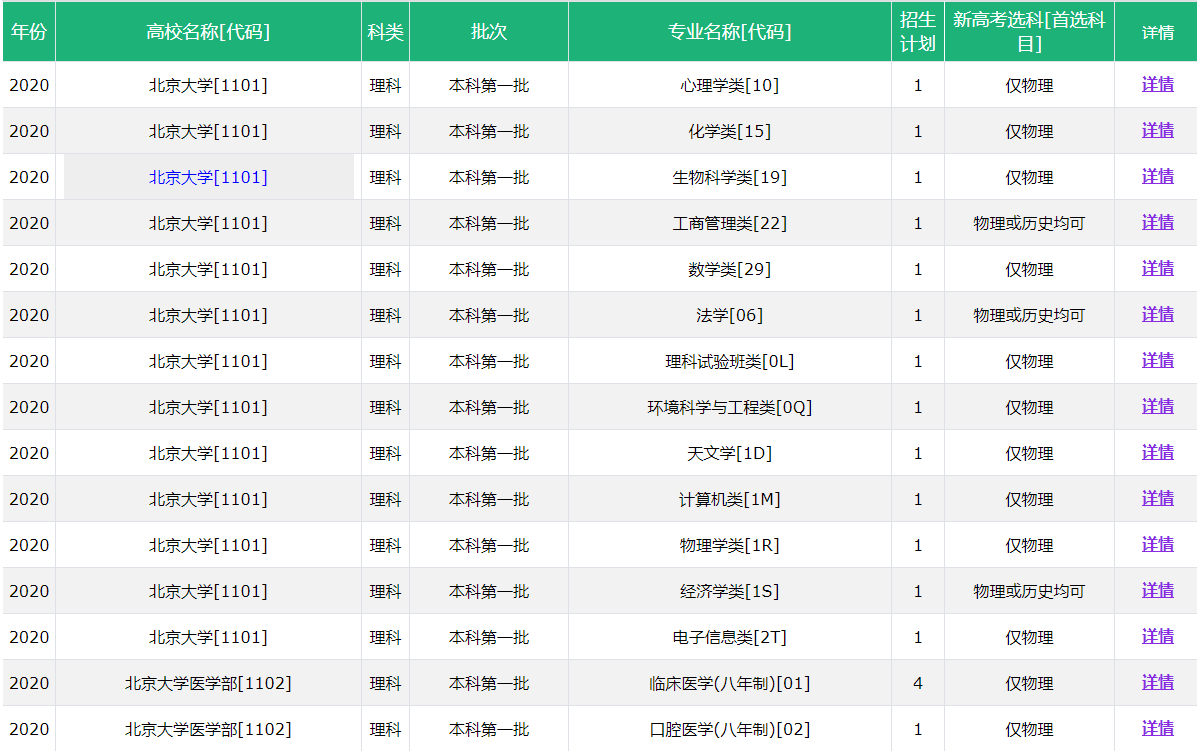The image size is (1197, 751).
Task: Open 详情 in the 电子信息类[2T] row
Action: (1157, 637)
